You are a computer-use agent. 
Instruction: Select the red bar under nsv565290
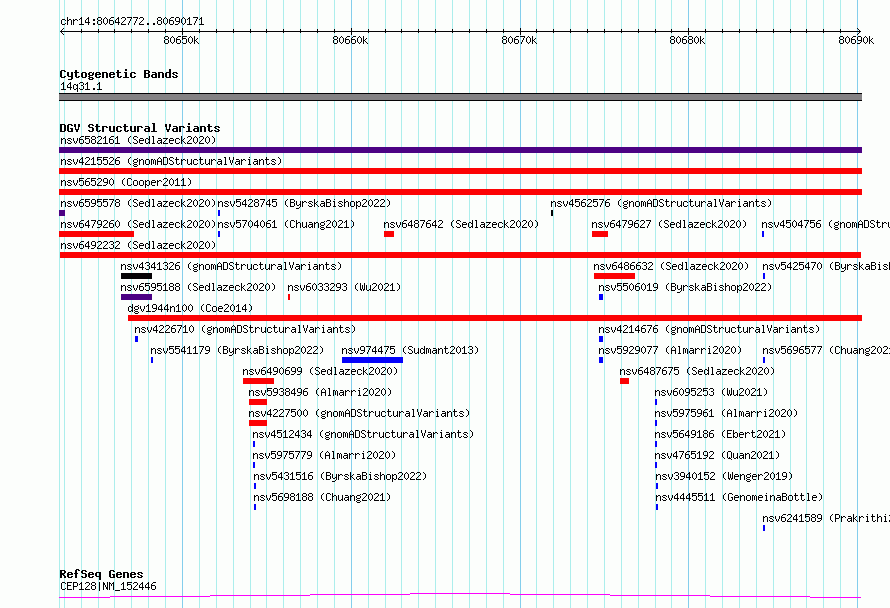click(460, 192)
